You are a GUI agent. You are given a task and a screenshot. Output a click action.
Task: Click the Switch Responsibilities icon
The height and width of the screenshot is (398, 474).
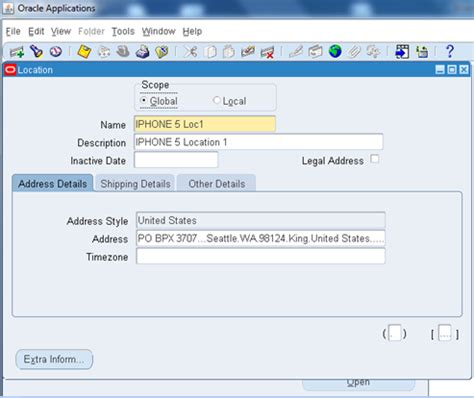pos(123,52)
